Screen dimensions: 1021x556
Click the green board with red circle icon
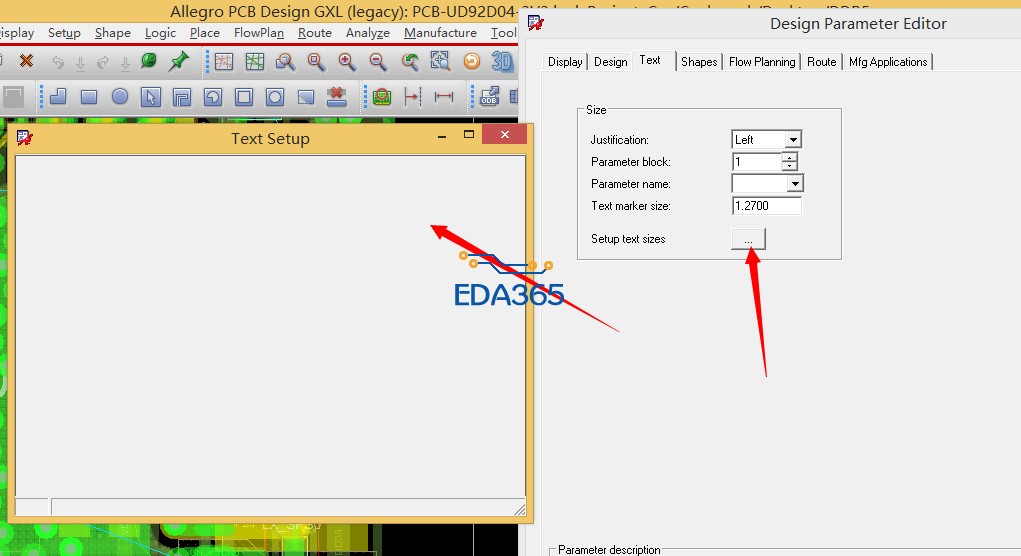(382, 97)
